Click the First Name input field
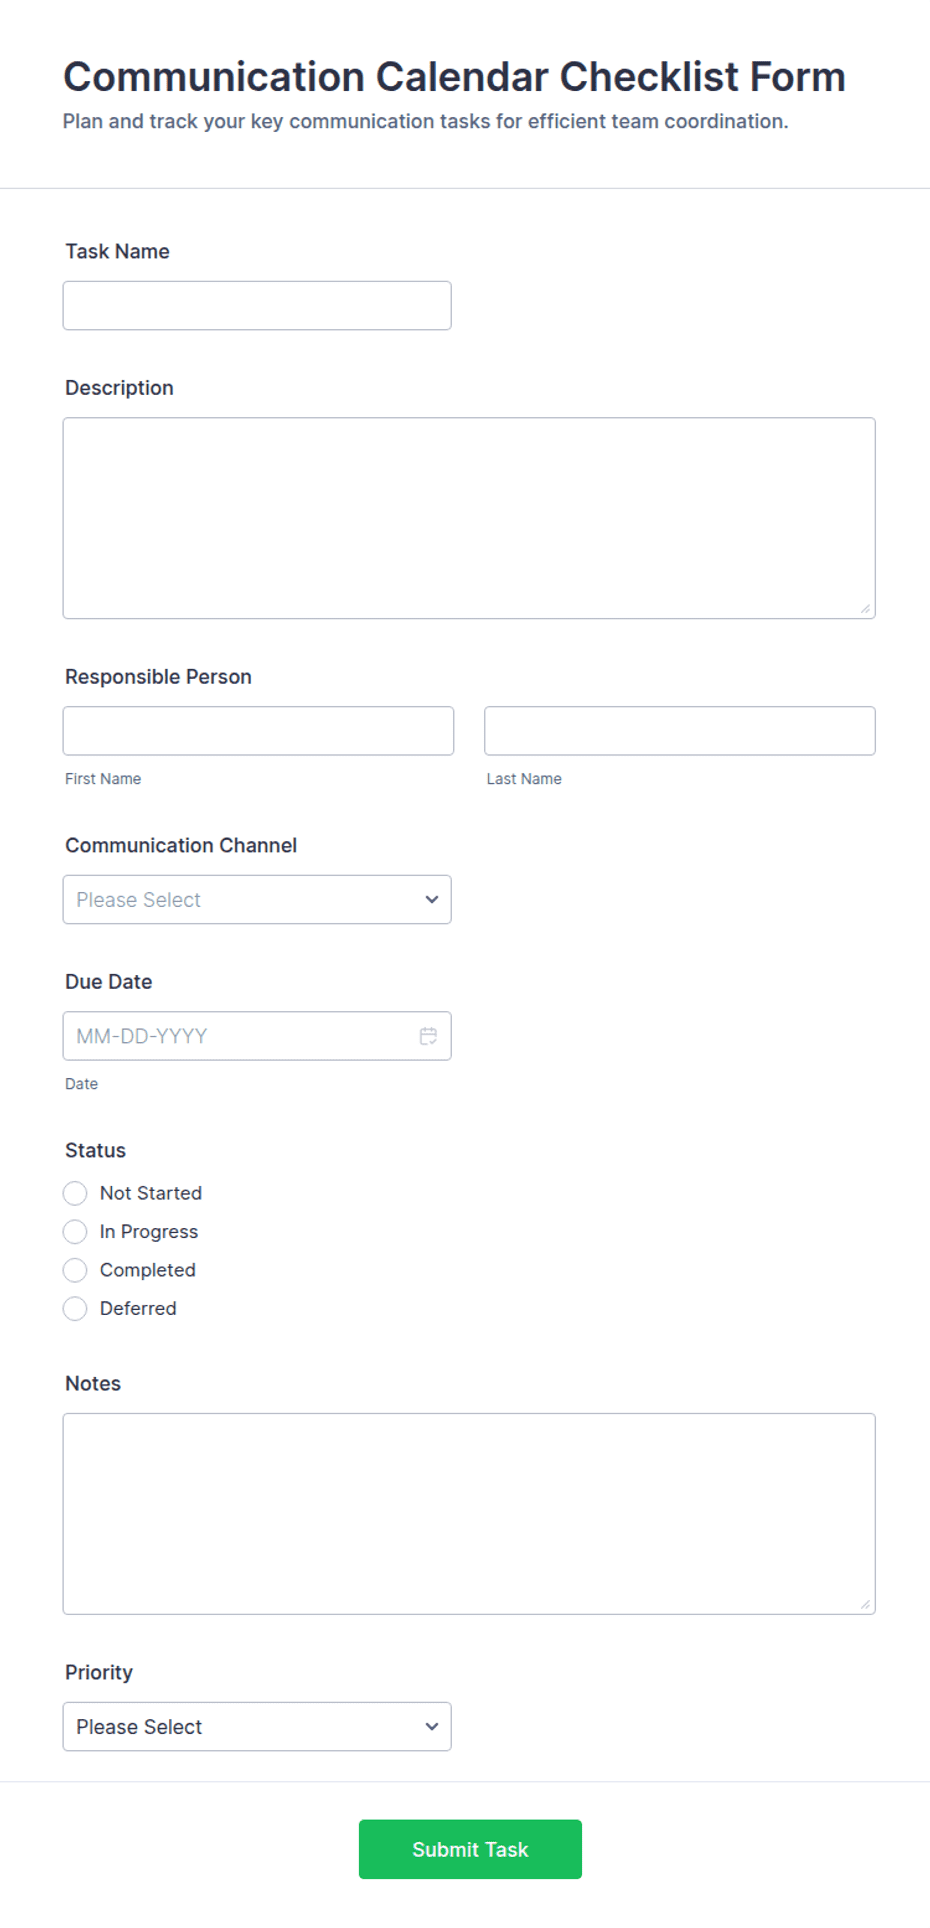Image resolution: width=930 pixels, height=1928 pixels. click(x=258, y=731)
